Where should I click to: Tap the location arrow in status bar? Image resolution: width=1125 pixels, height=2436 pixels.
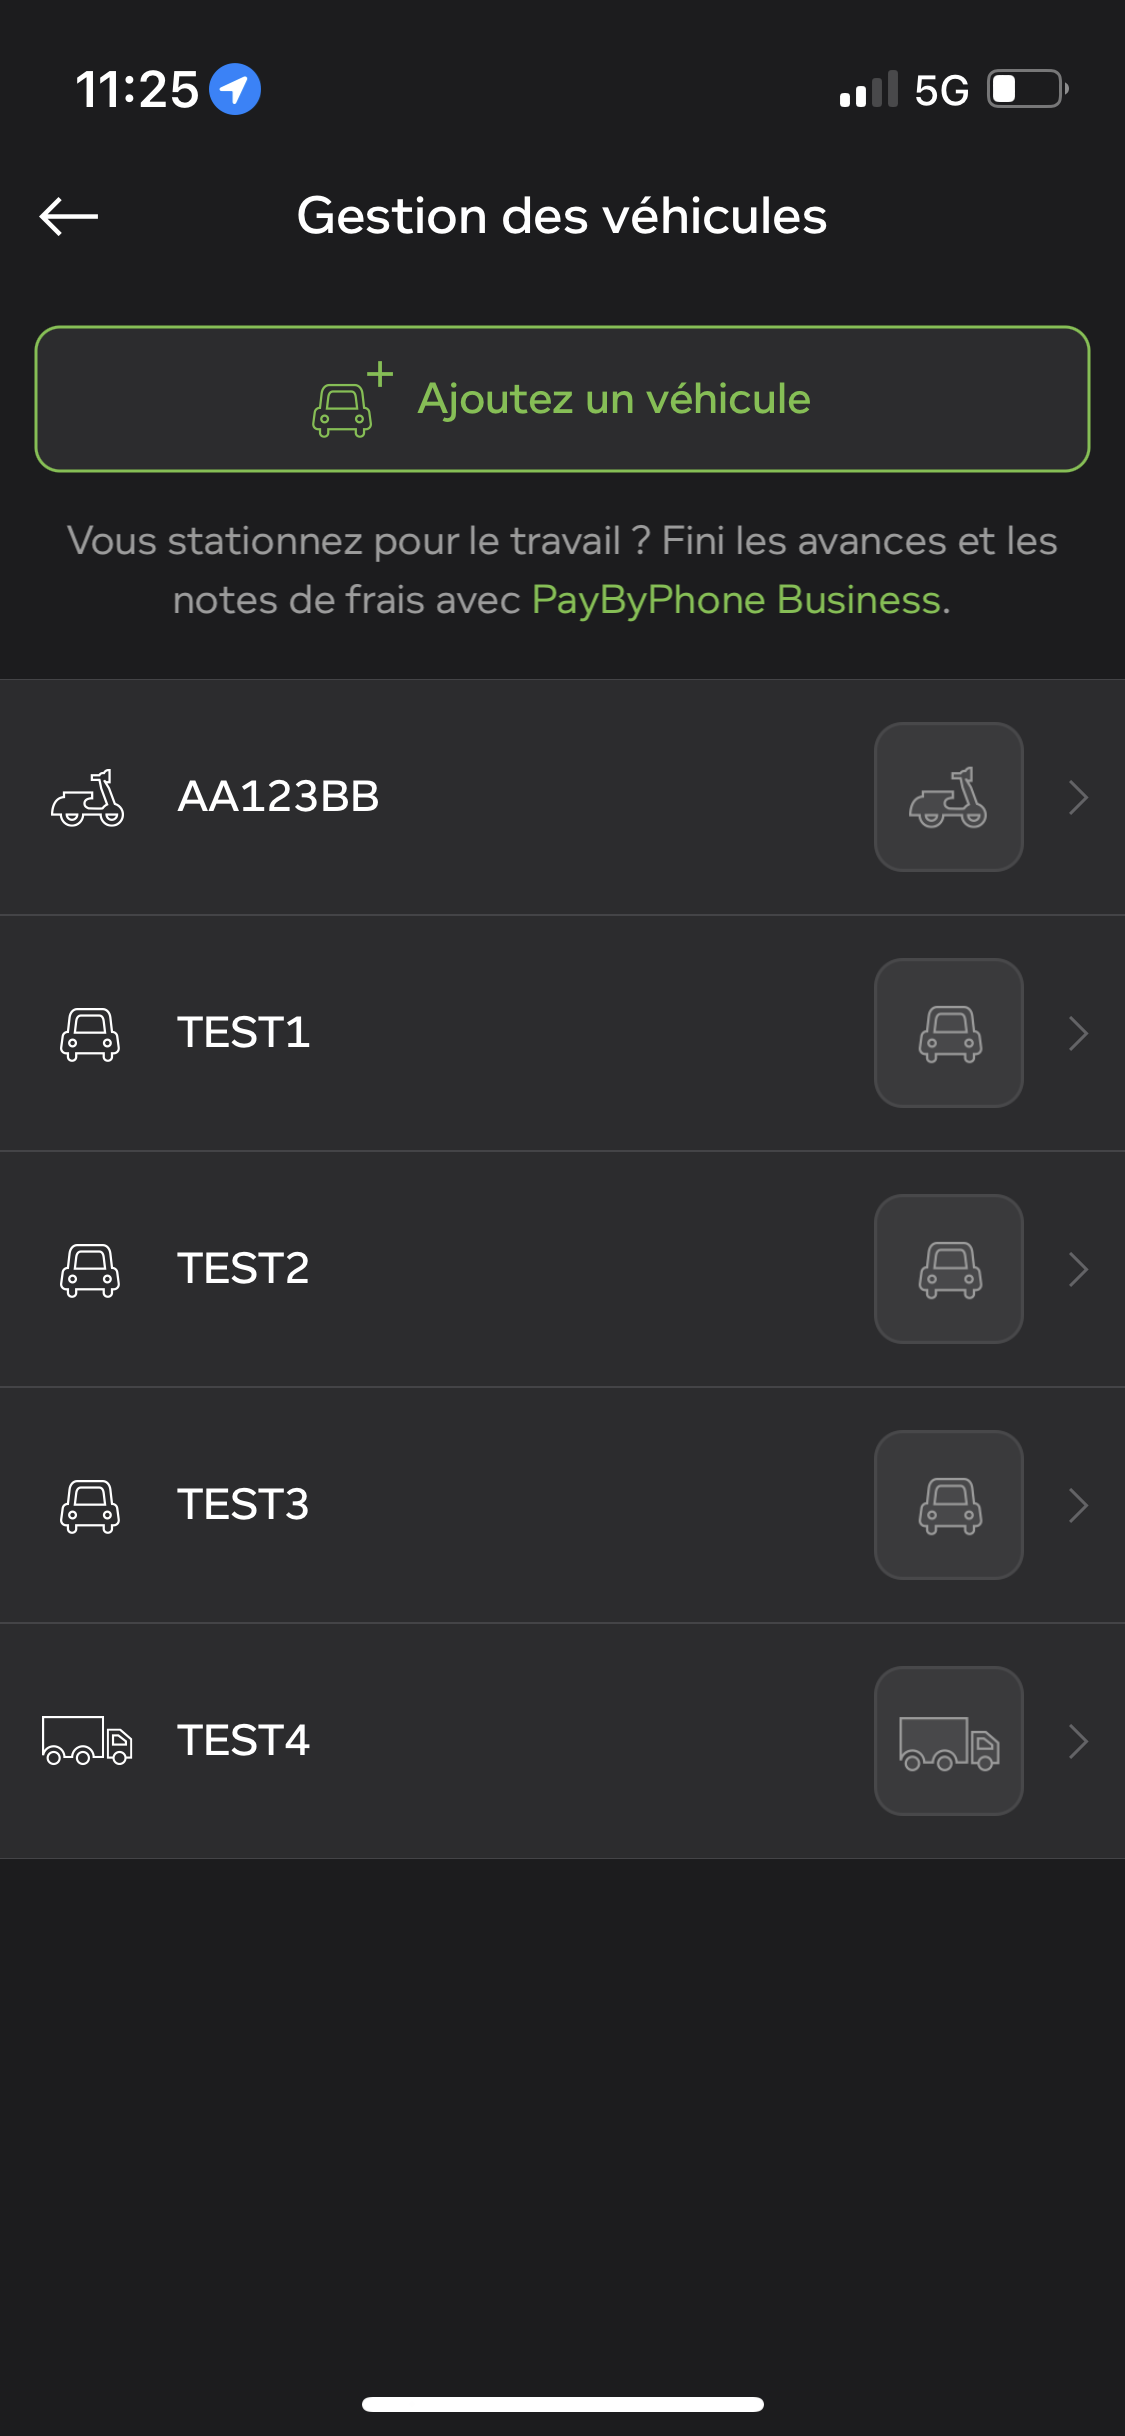pyautogui.click(x=235, y=89)
